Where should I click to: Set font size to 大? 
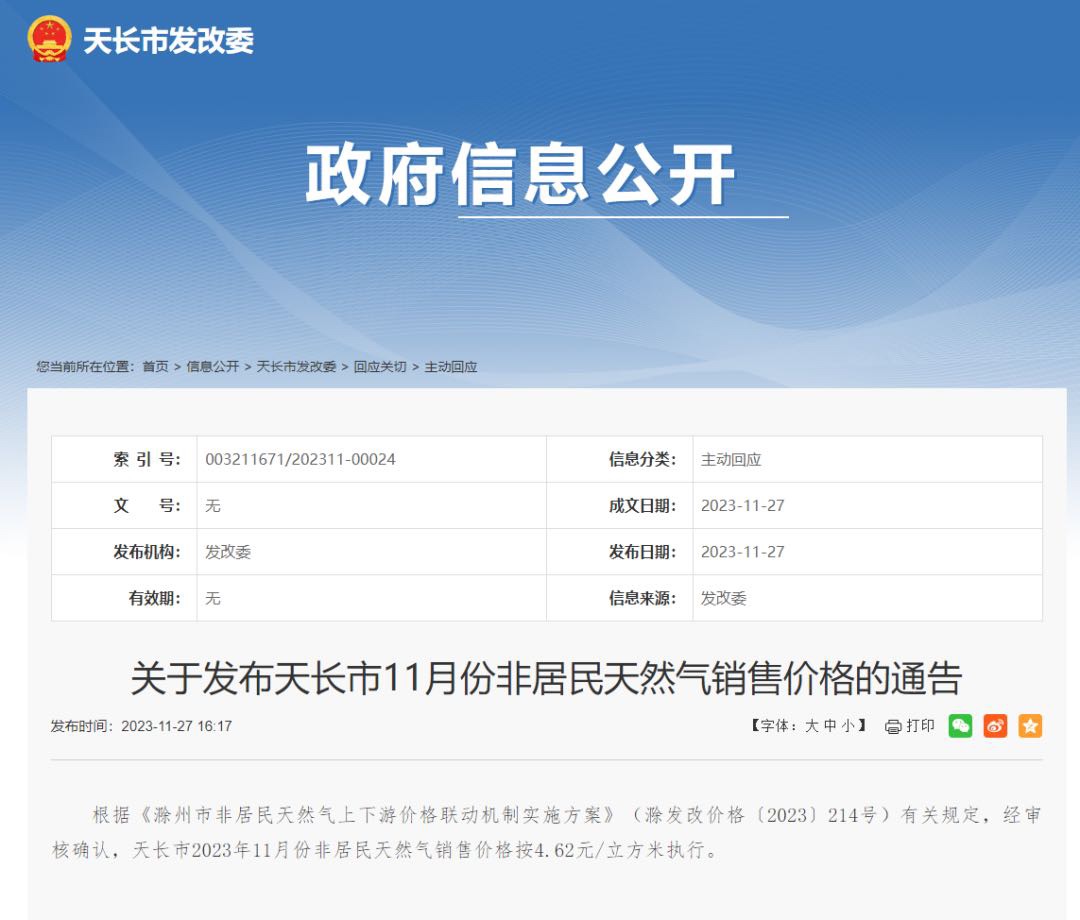(x=812, y=726)
